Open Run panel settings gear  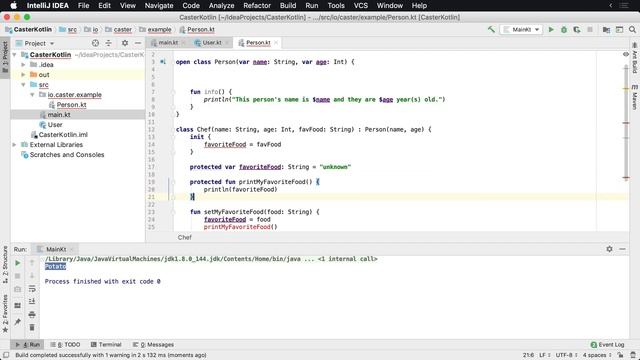[609, 249]
